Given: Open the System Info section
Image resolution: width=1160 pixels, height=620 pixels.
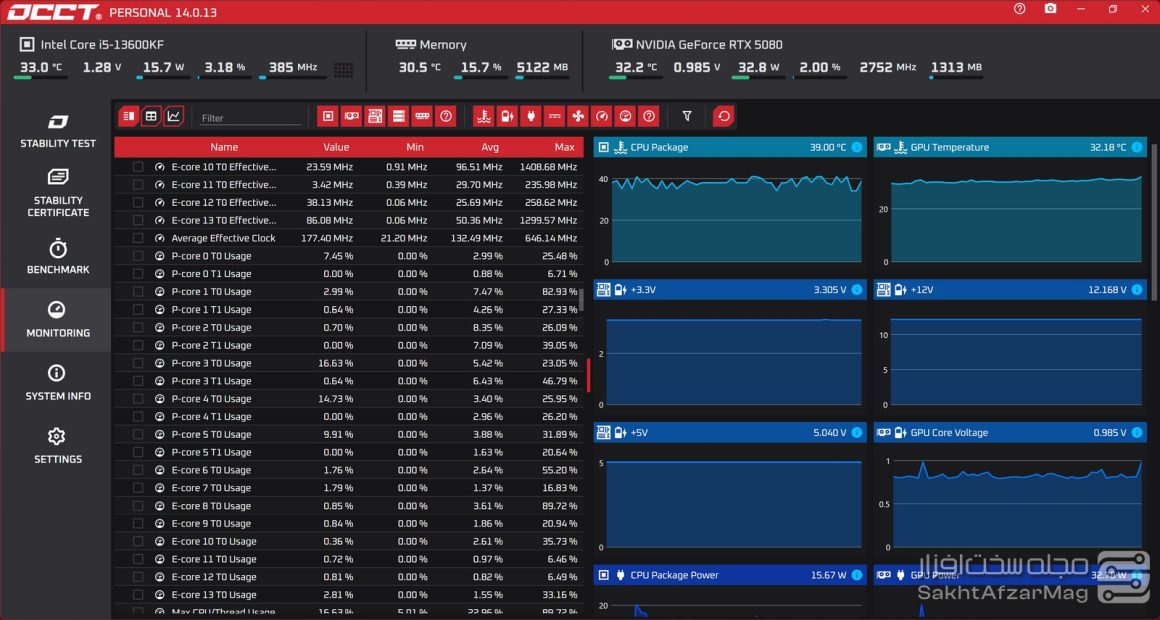Looking at the screenshot, I should 58,383.
